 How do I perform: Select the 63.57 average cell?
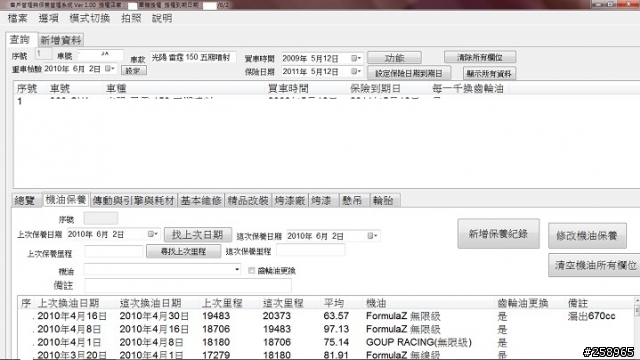336,316
